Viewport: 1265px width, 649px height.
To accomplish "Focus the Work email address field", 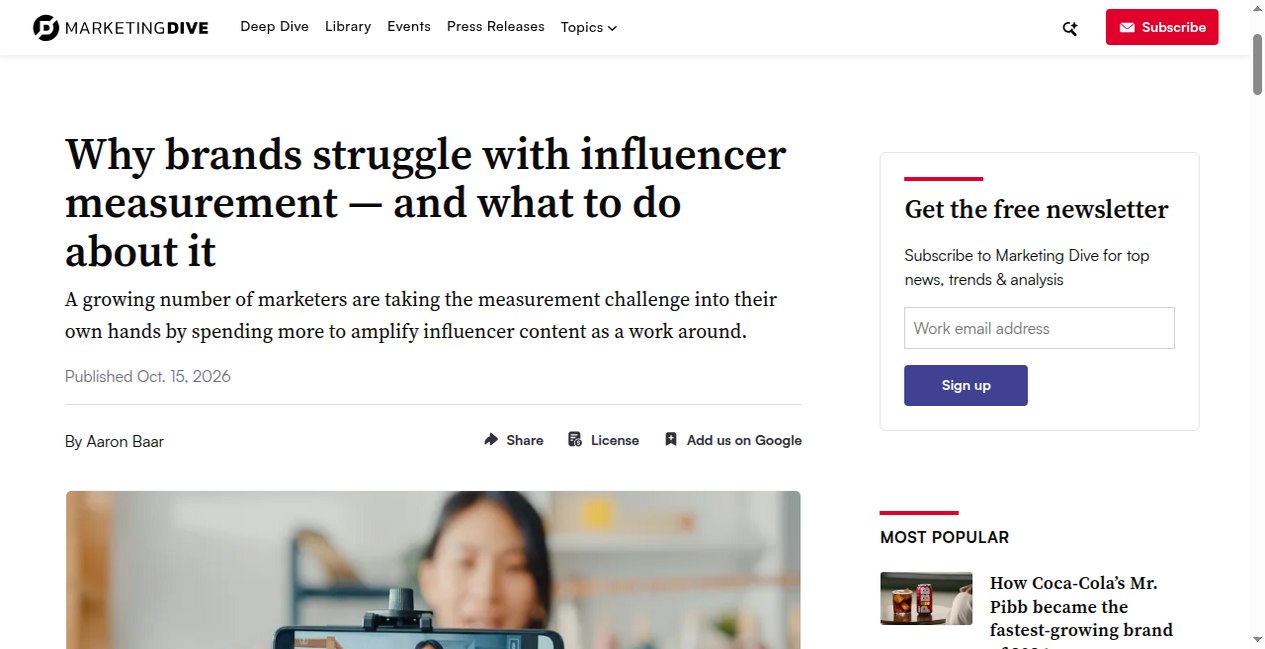I will [1039, 328].
